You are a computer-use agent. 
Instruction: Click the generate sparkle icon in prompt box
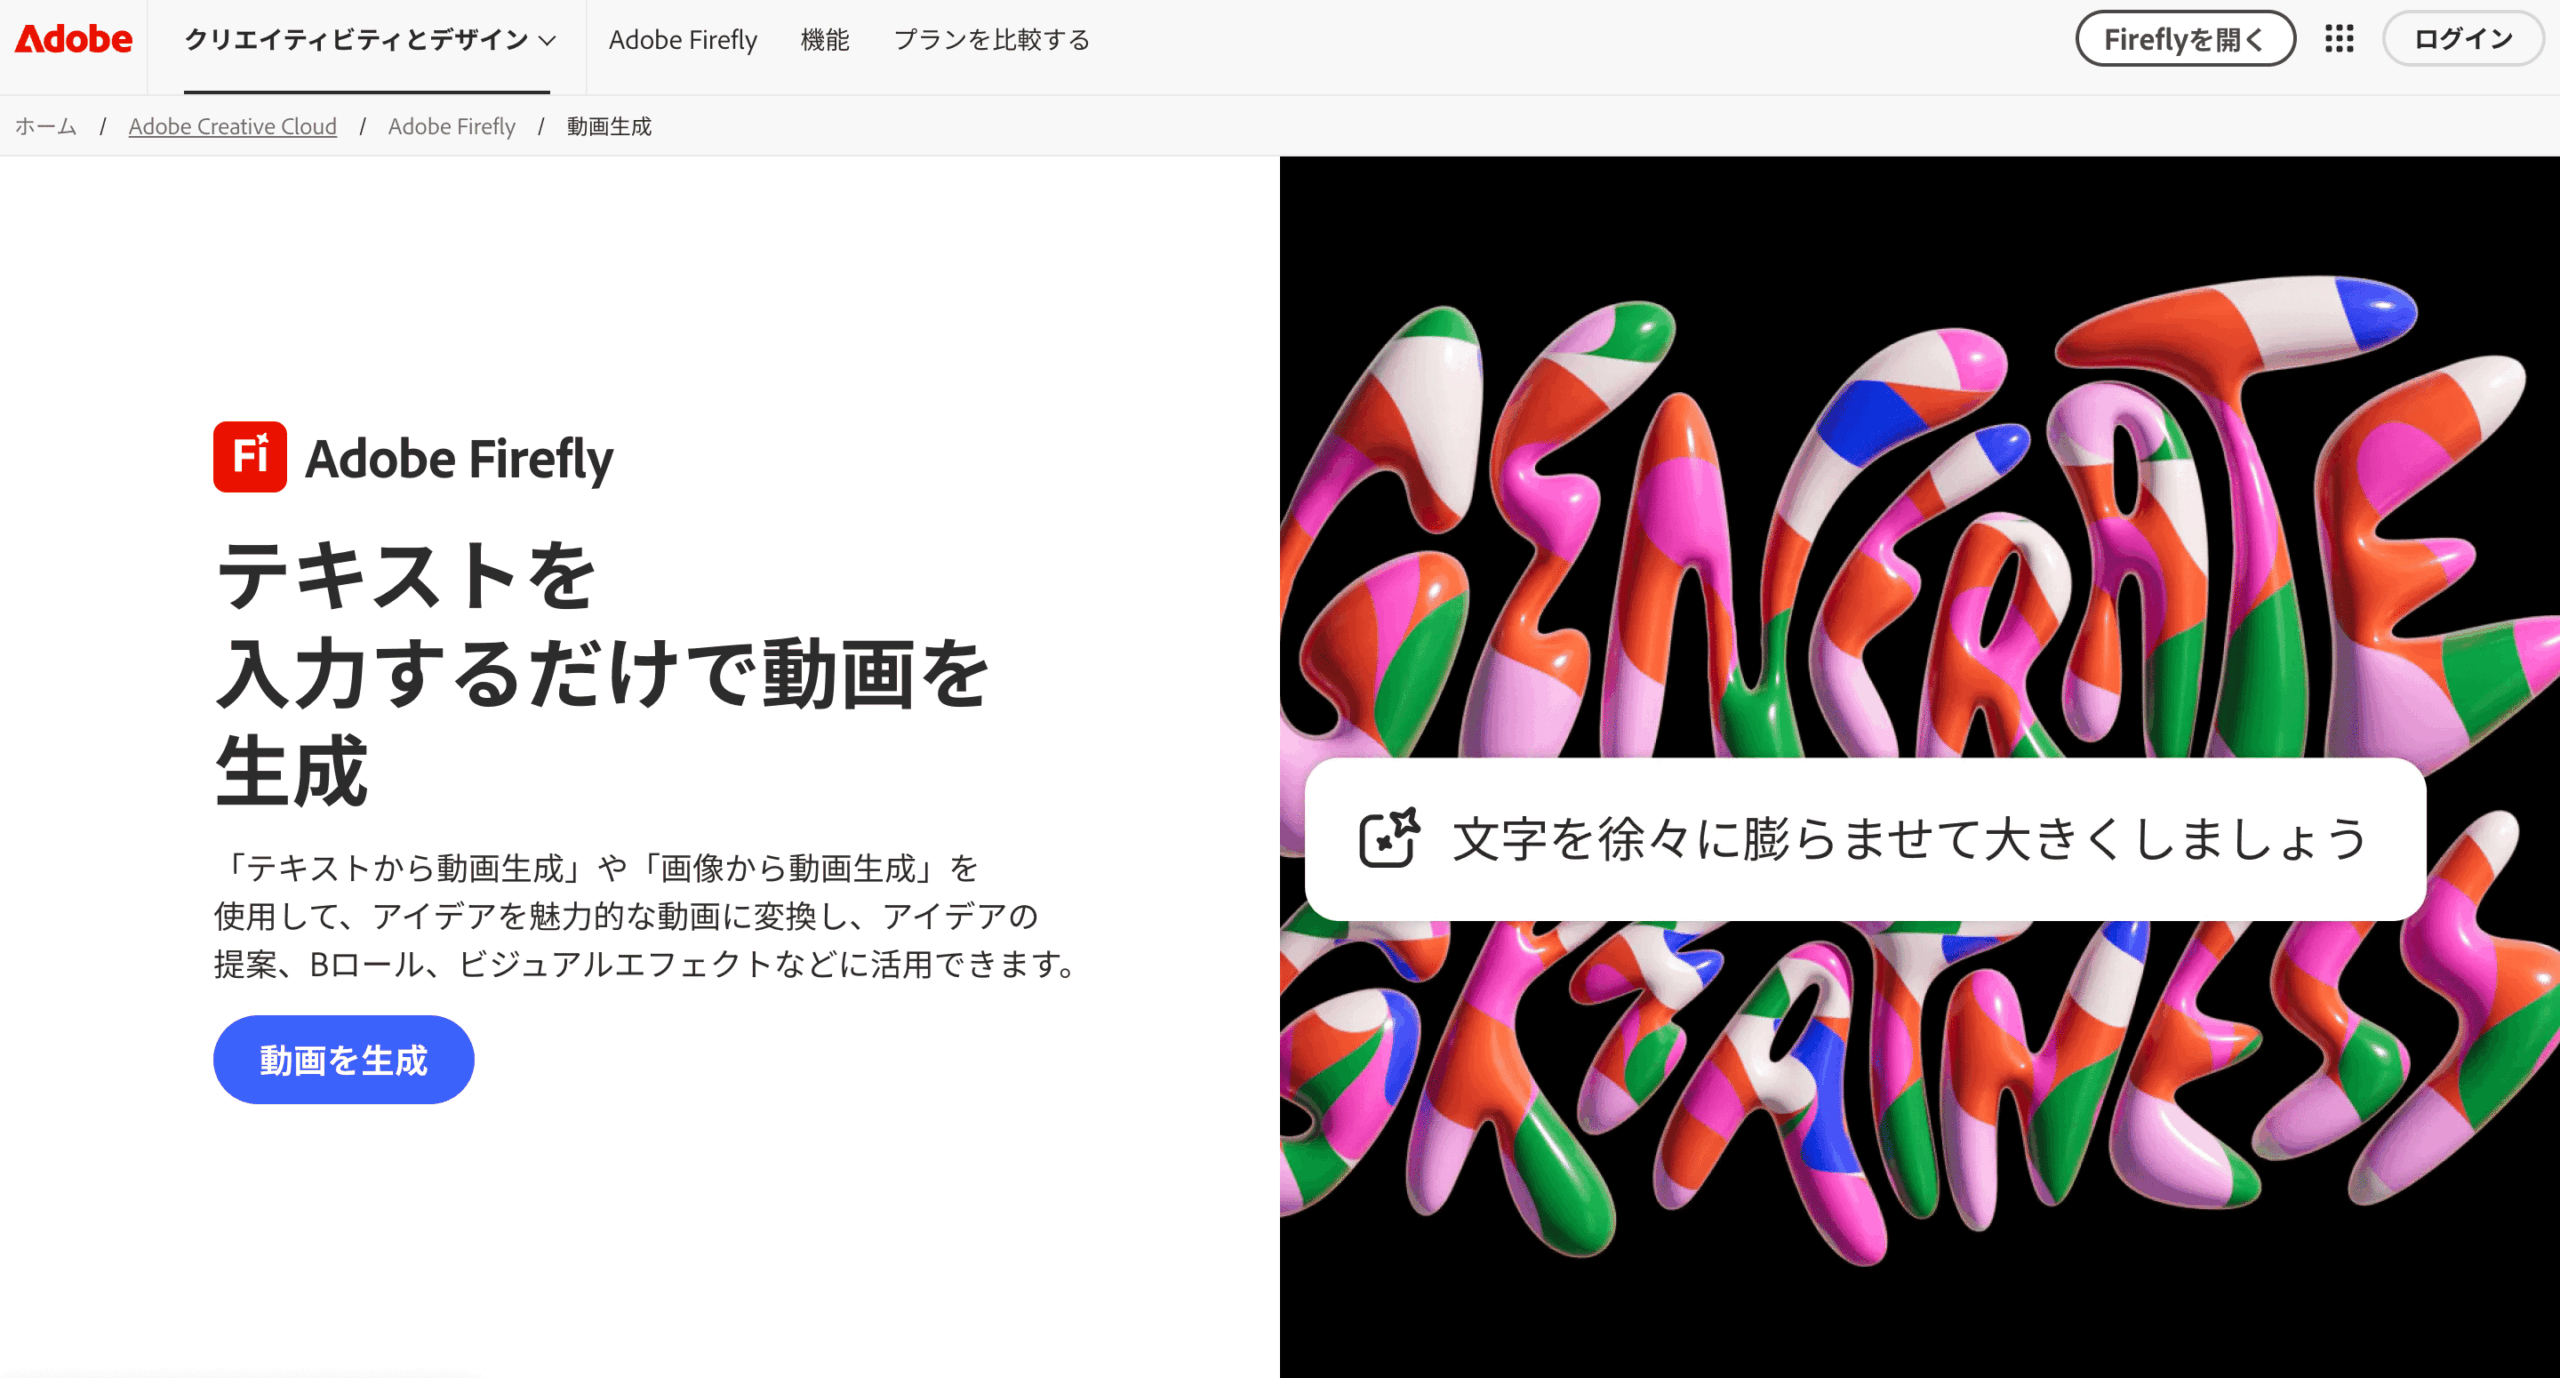(1389, 838)
